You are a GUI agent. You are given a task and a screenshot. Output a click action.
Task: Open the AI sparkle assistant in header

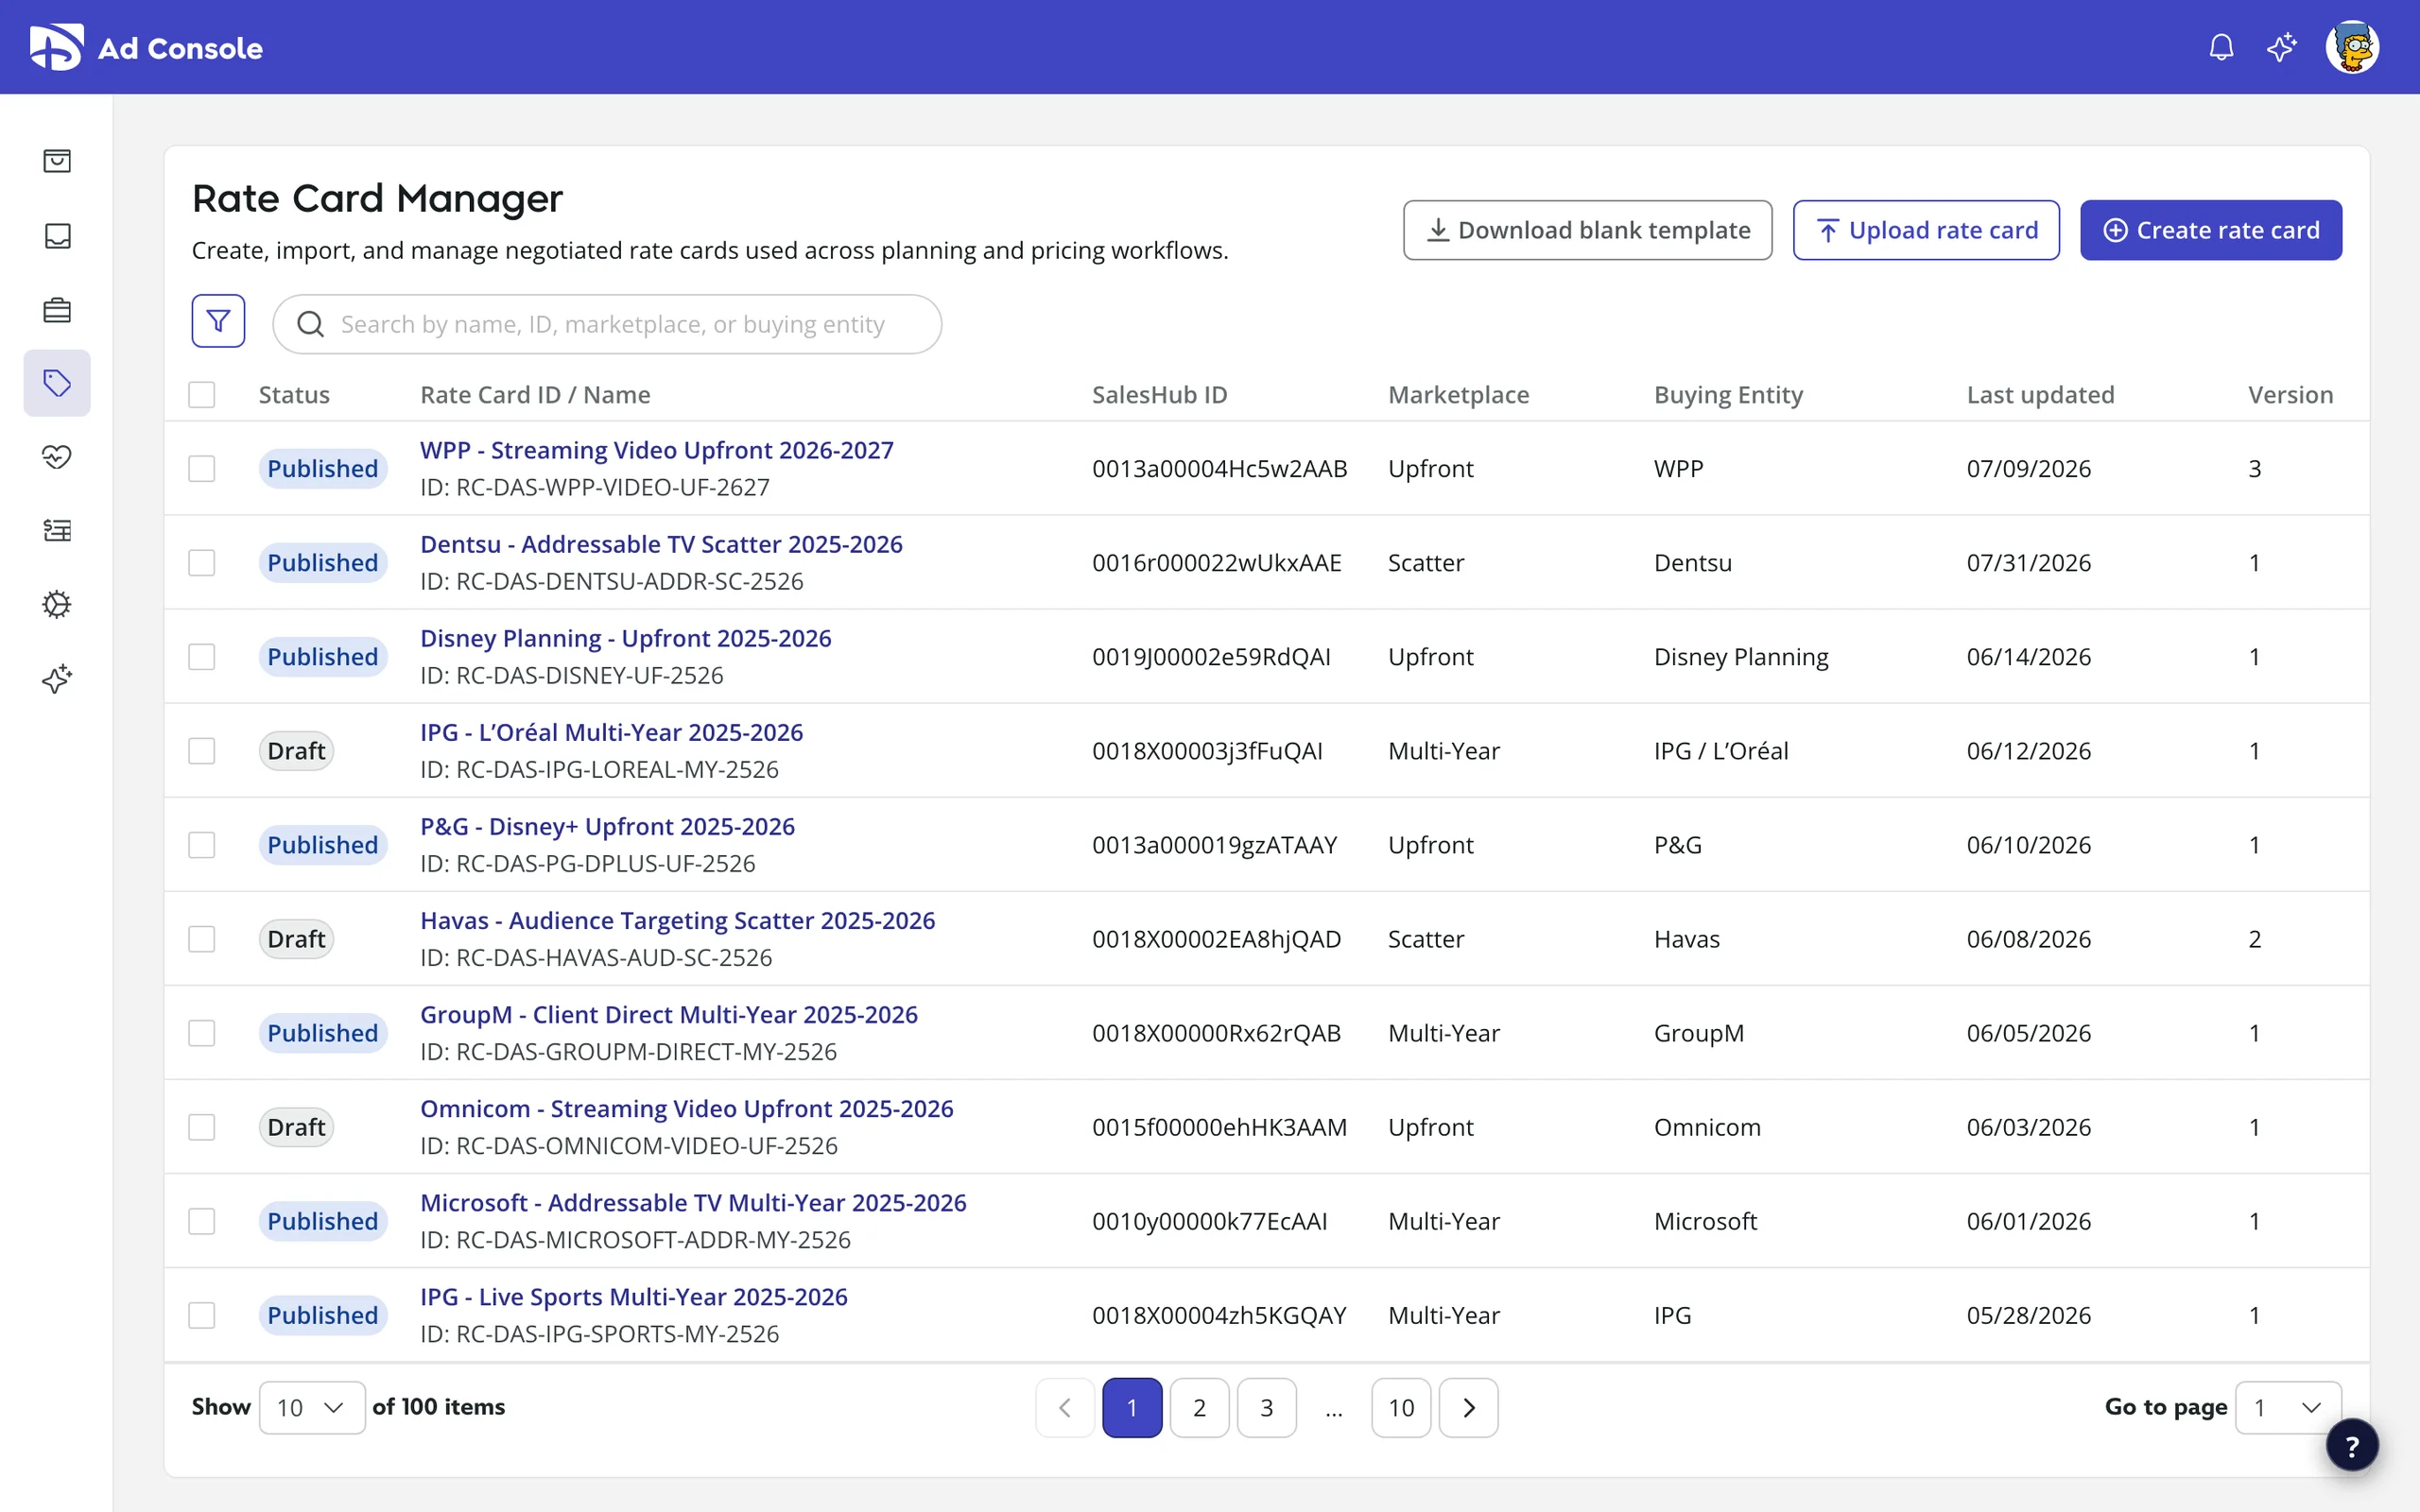(x=2281, y=47)
